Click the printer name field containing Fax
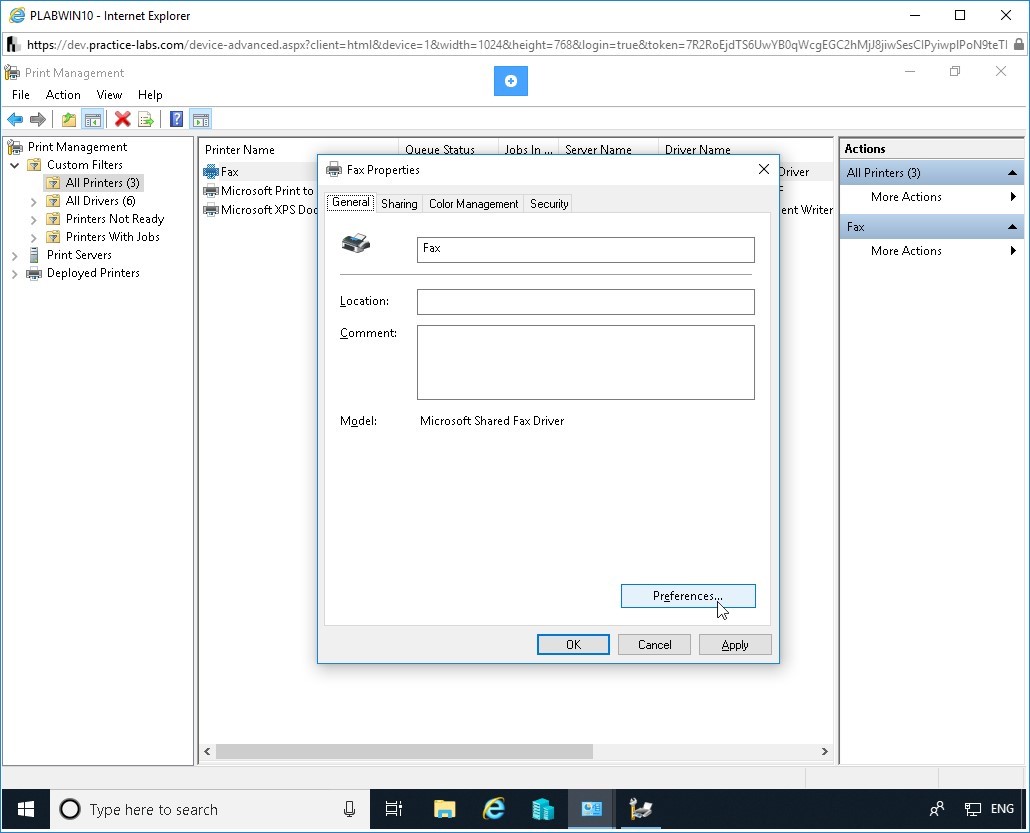 [x=585, y=250]
